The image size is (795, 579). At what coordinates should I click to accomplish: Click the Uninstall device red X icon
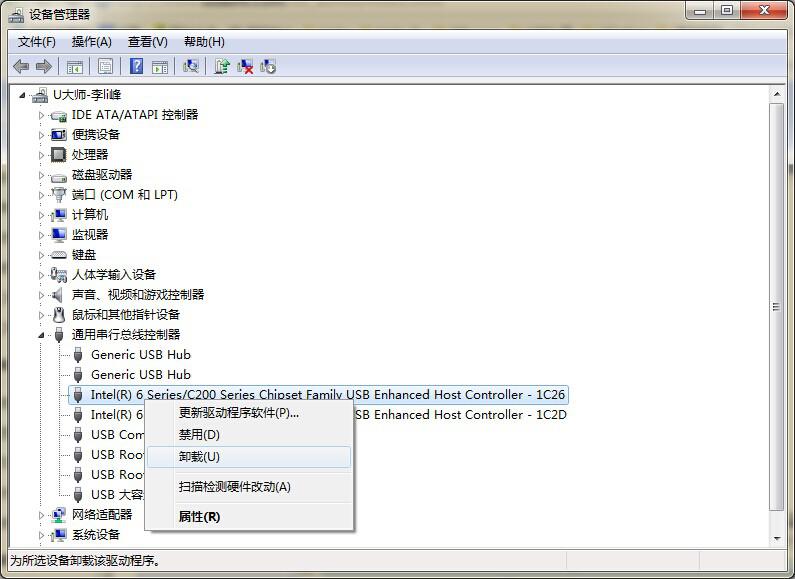click(x=245, y=66)
